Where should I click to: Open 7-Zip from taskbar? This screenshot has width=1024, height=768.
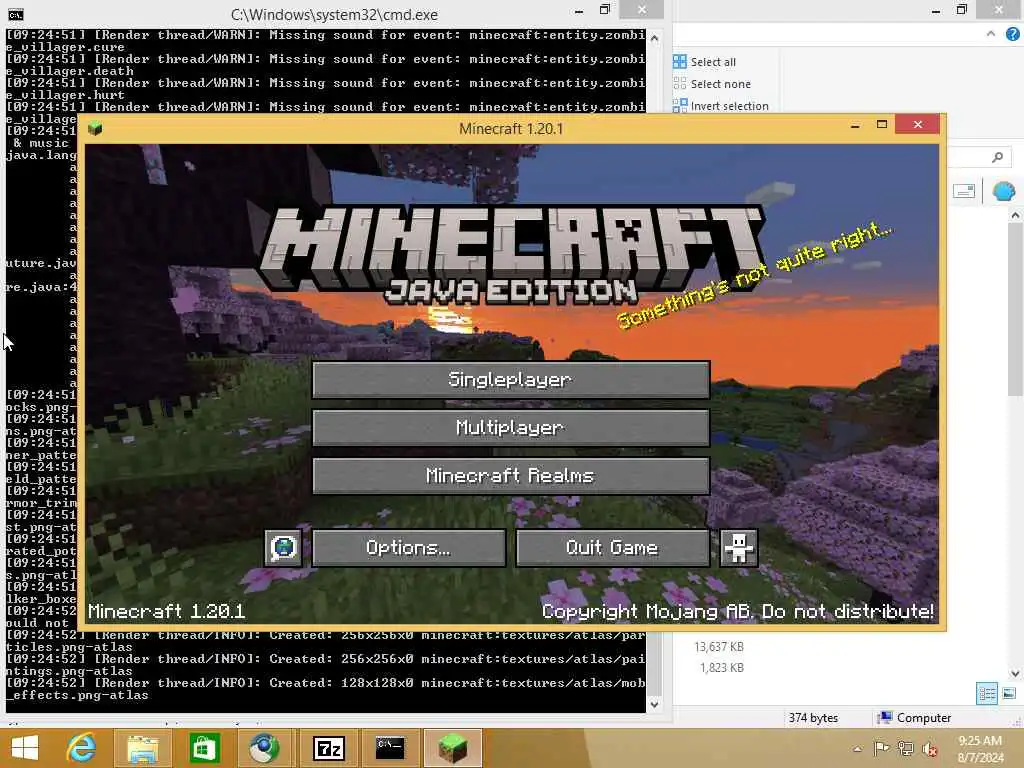point(329,748)
